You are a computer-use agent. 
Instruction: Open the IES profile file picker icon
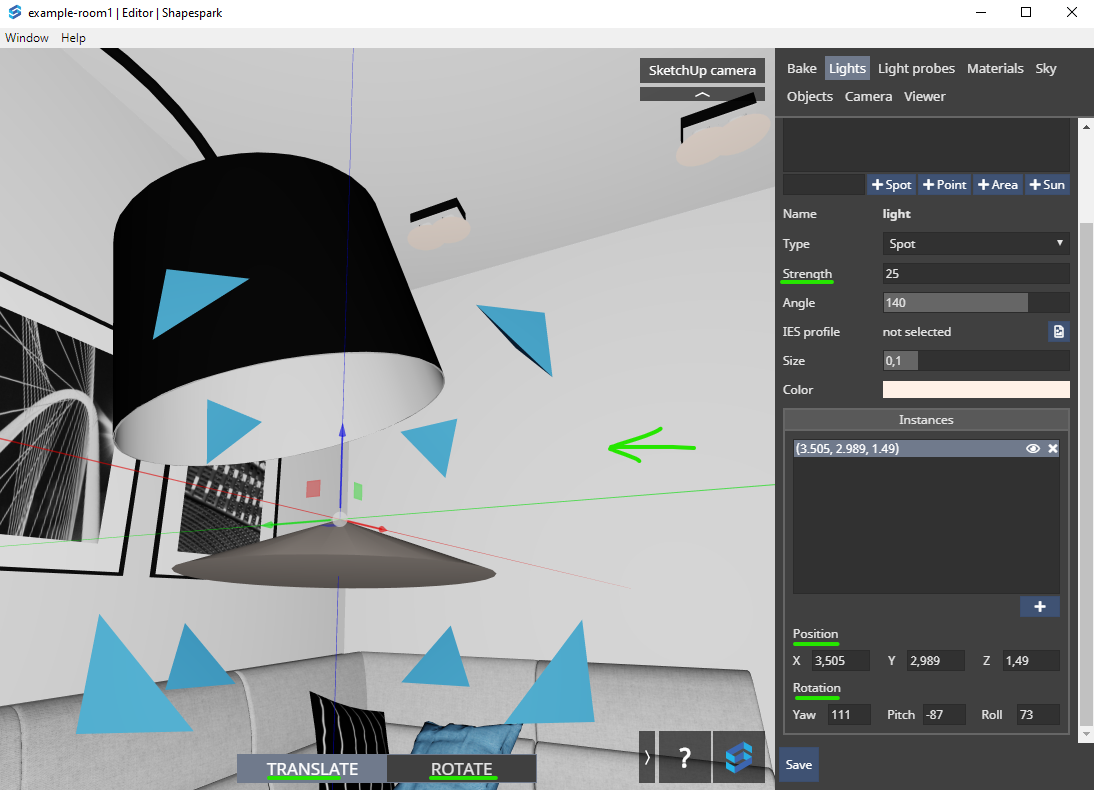1059,331
